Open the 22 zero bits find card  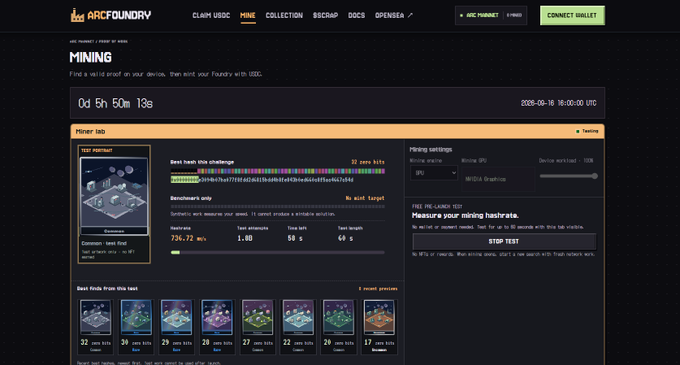coord(298,327)
